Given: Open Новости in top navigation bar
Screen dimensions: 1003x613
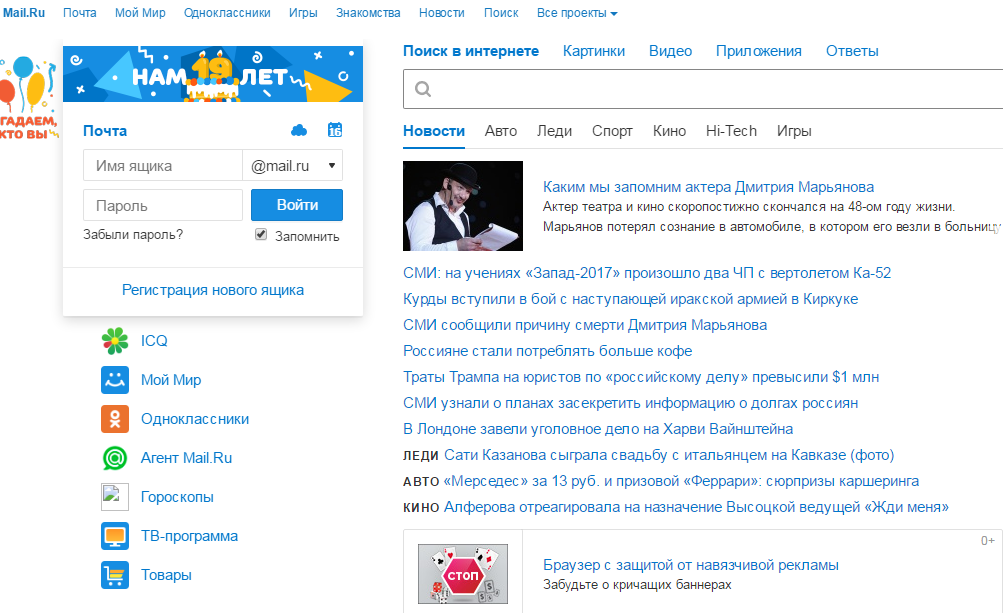Looking at the screenshot, I should 442,13.
